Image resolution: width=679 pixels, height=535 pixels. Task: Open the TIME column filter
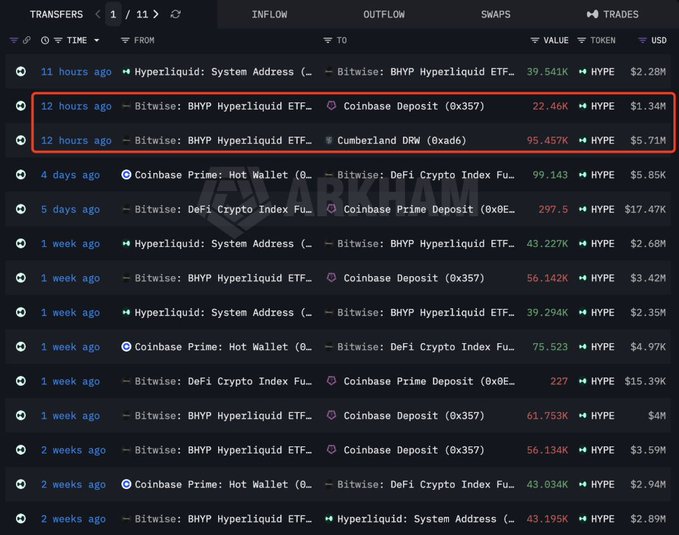(x=58, y=40)
